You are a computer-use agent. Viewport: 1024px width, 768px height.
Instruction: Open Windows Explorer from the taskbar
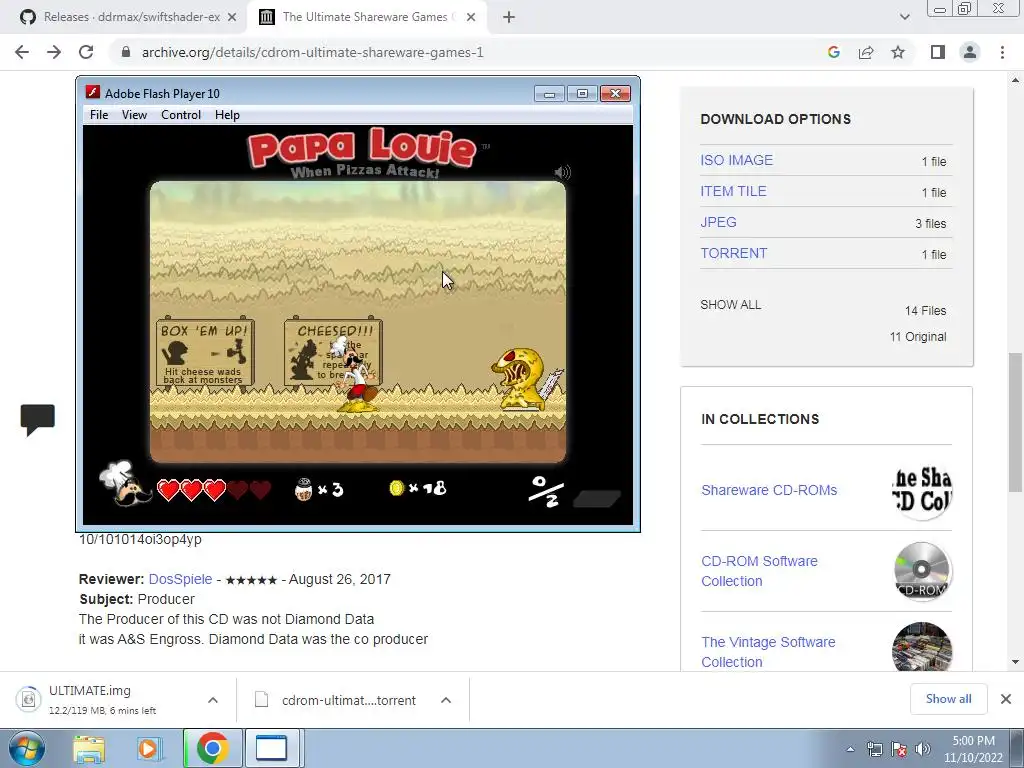89,748
